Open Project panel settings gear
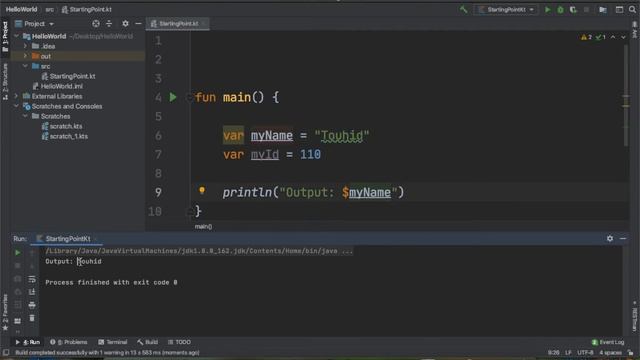Viewport: 640px width, 360px height. [125, 24]
